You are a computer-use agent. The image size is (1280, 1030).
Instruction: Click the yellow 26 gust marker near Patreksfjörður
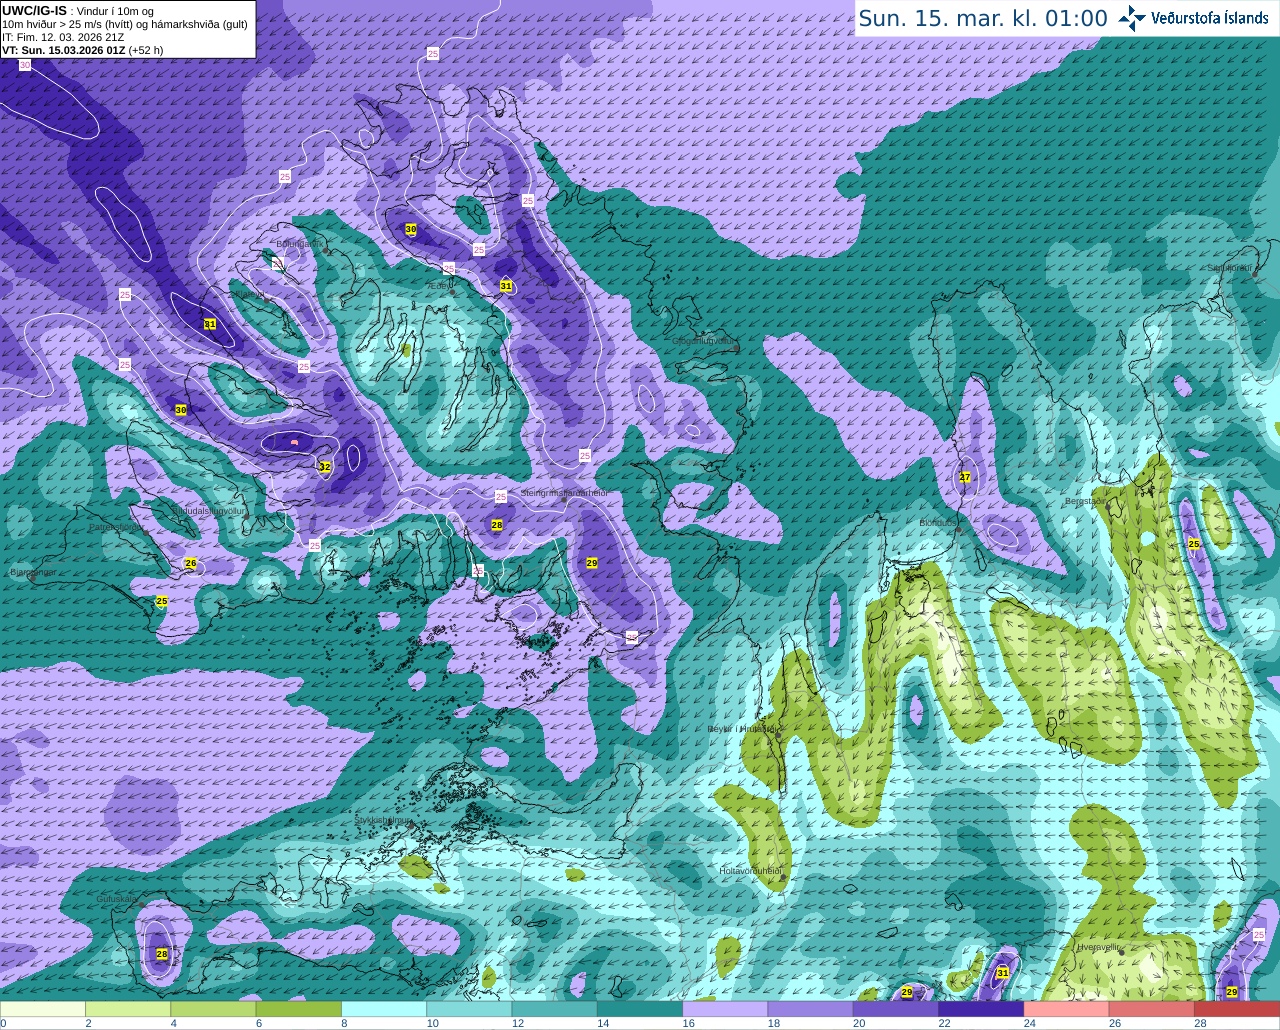tap(191, 563)
